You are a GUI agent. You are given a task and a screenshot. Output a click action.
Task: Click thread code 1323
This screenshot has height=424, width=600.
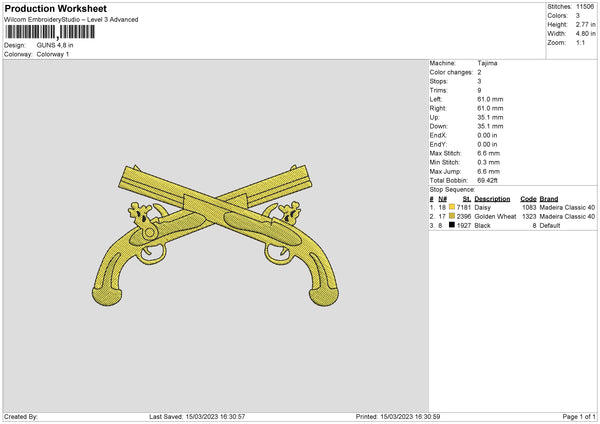529,217
